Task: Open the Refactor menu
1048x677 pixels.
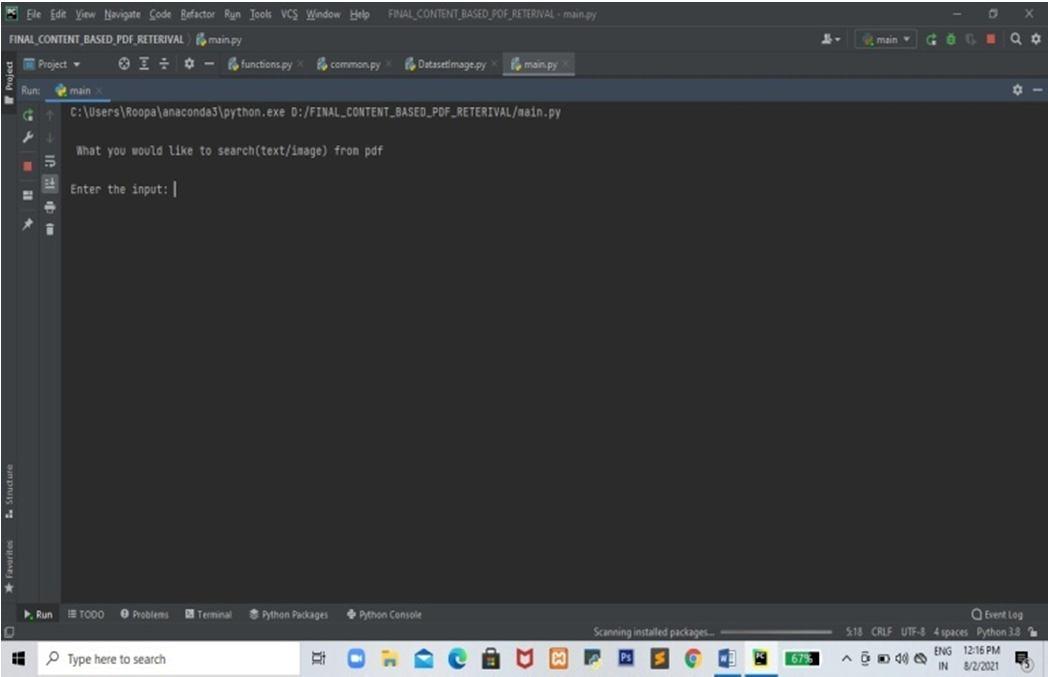Action: click(x=197, y=14)
